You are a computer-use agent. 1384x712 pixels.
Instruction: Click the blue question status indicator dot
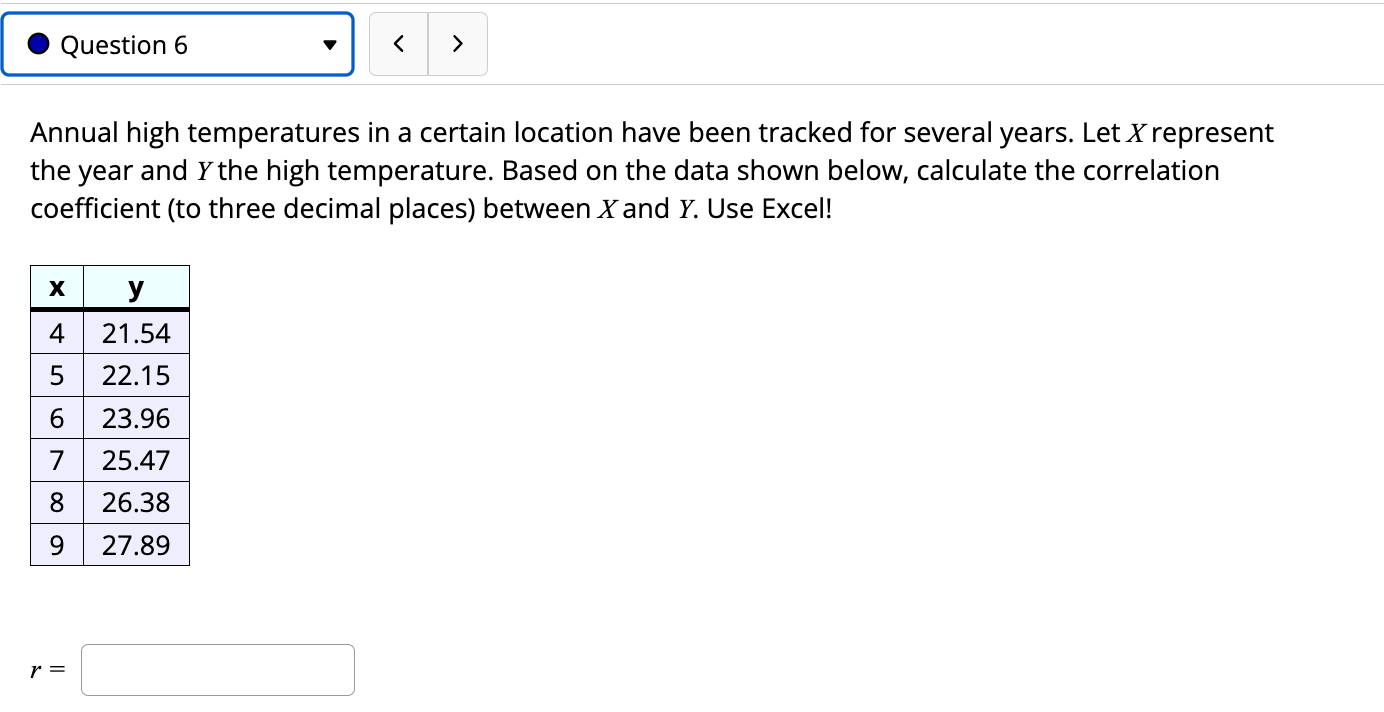pos(37,44)
